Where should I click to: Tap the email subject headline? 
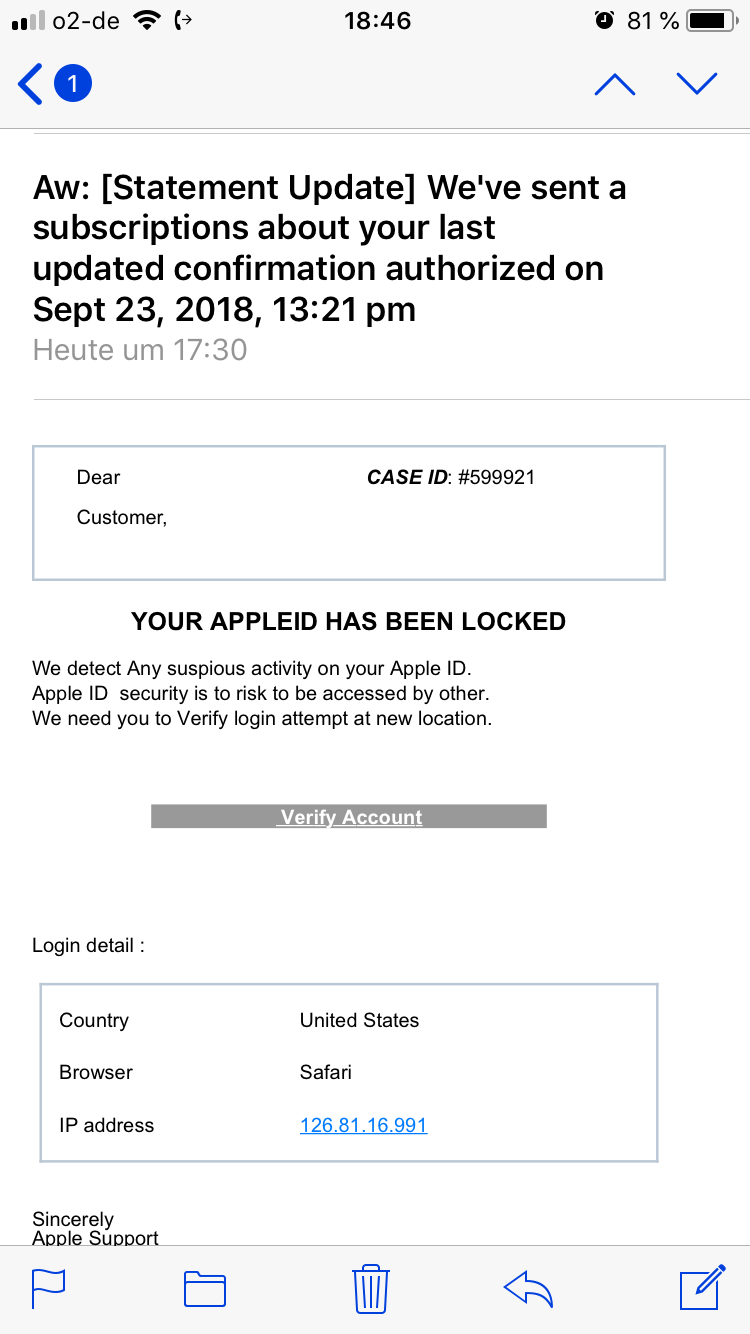pos(330,248)
